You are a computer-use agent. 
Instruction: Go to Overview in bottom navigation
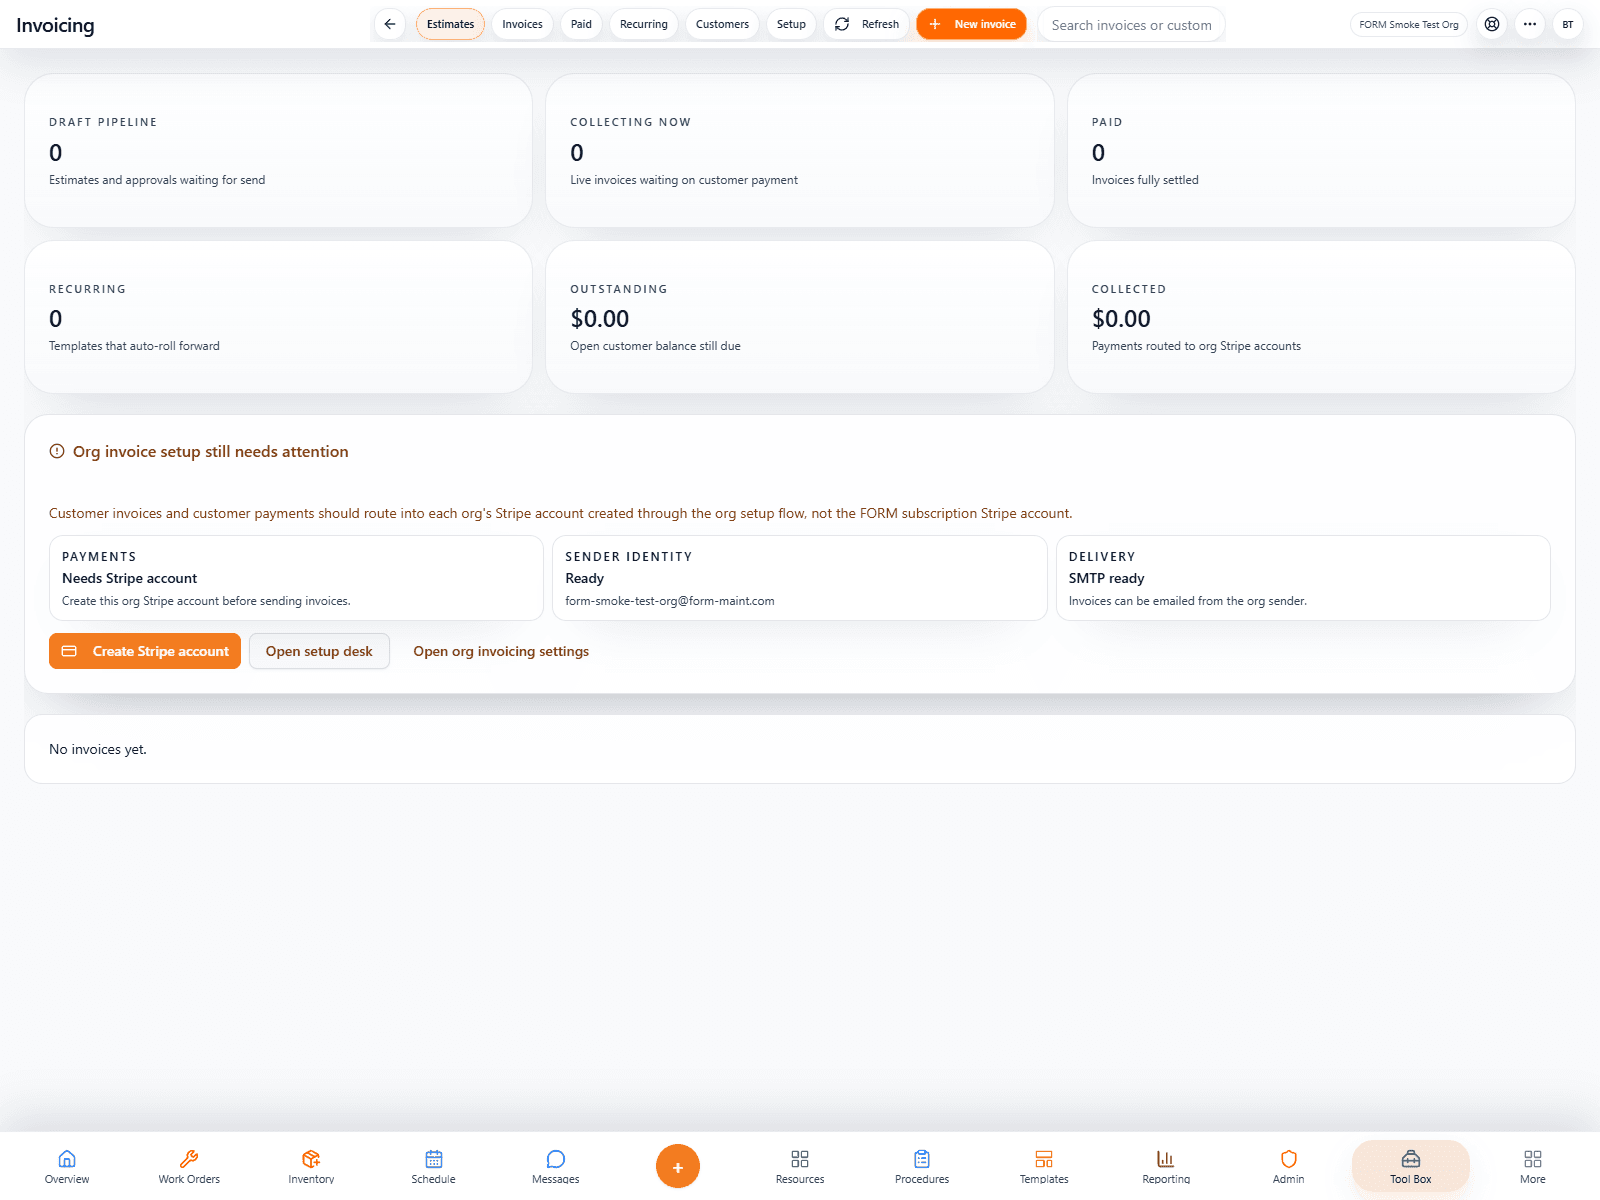pyautogui.click(x=67, y=1166)
